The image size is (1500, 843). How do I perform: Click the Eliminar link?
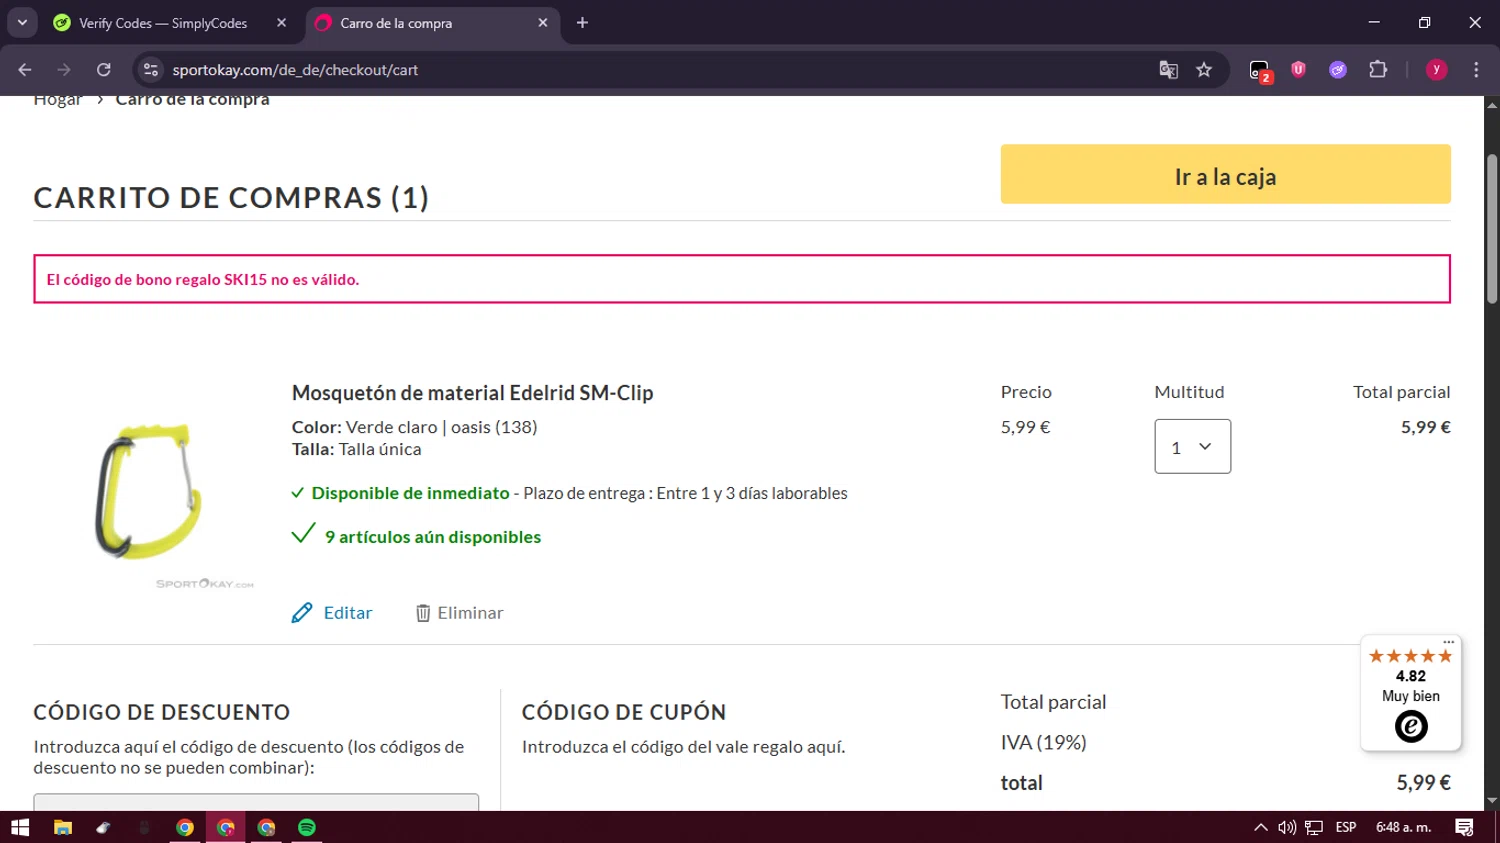[470, 613]
